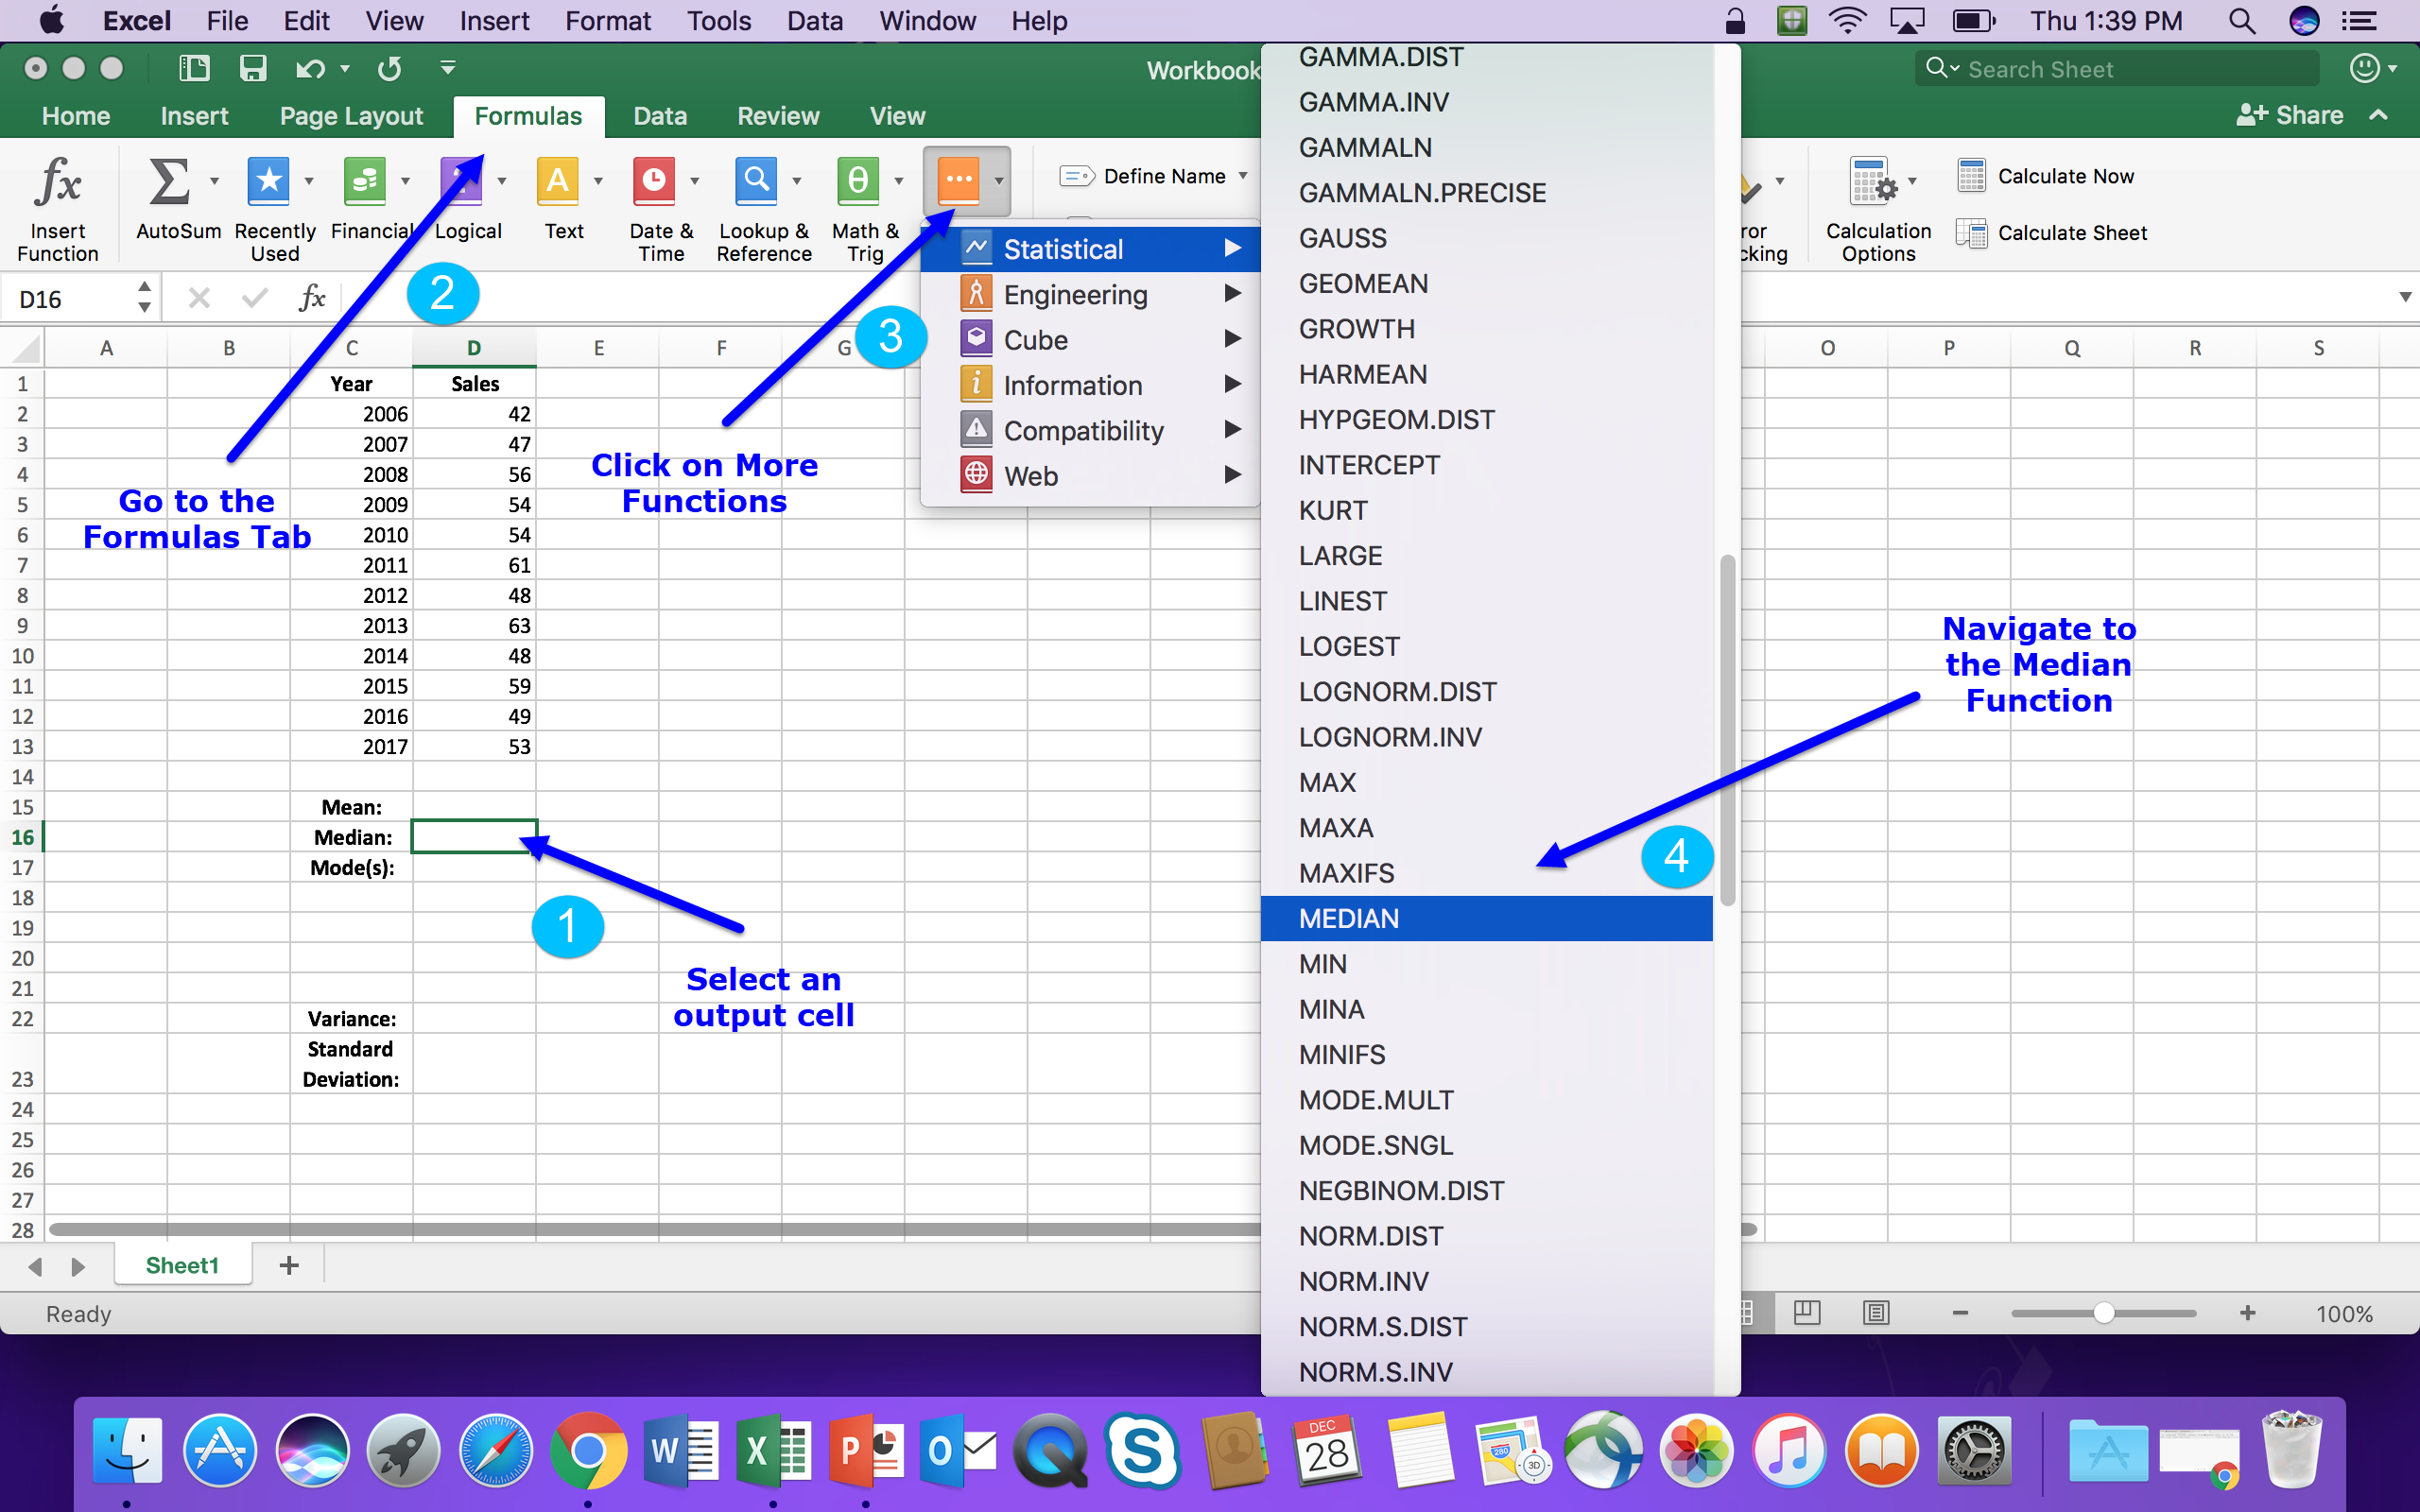Image resolution: width=2420 pixels, height=1512 pixels.
Task: Switch to the Data ribbon tab
Action: click(x=659, y=116)
